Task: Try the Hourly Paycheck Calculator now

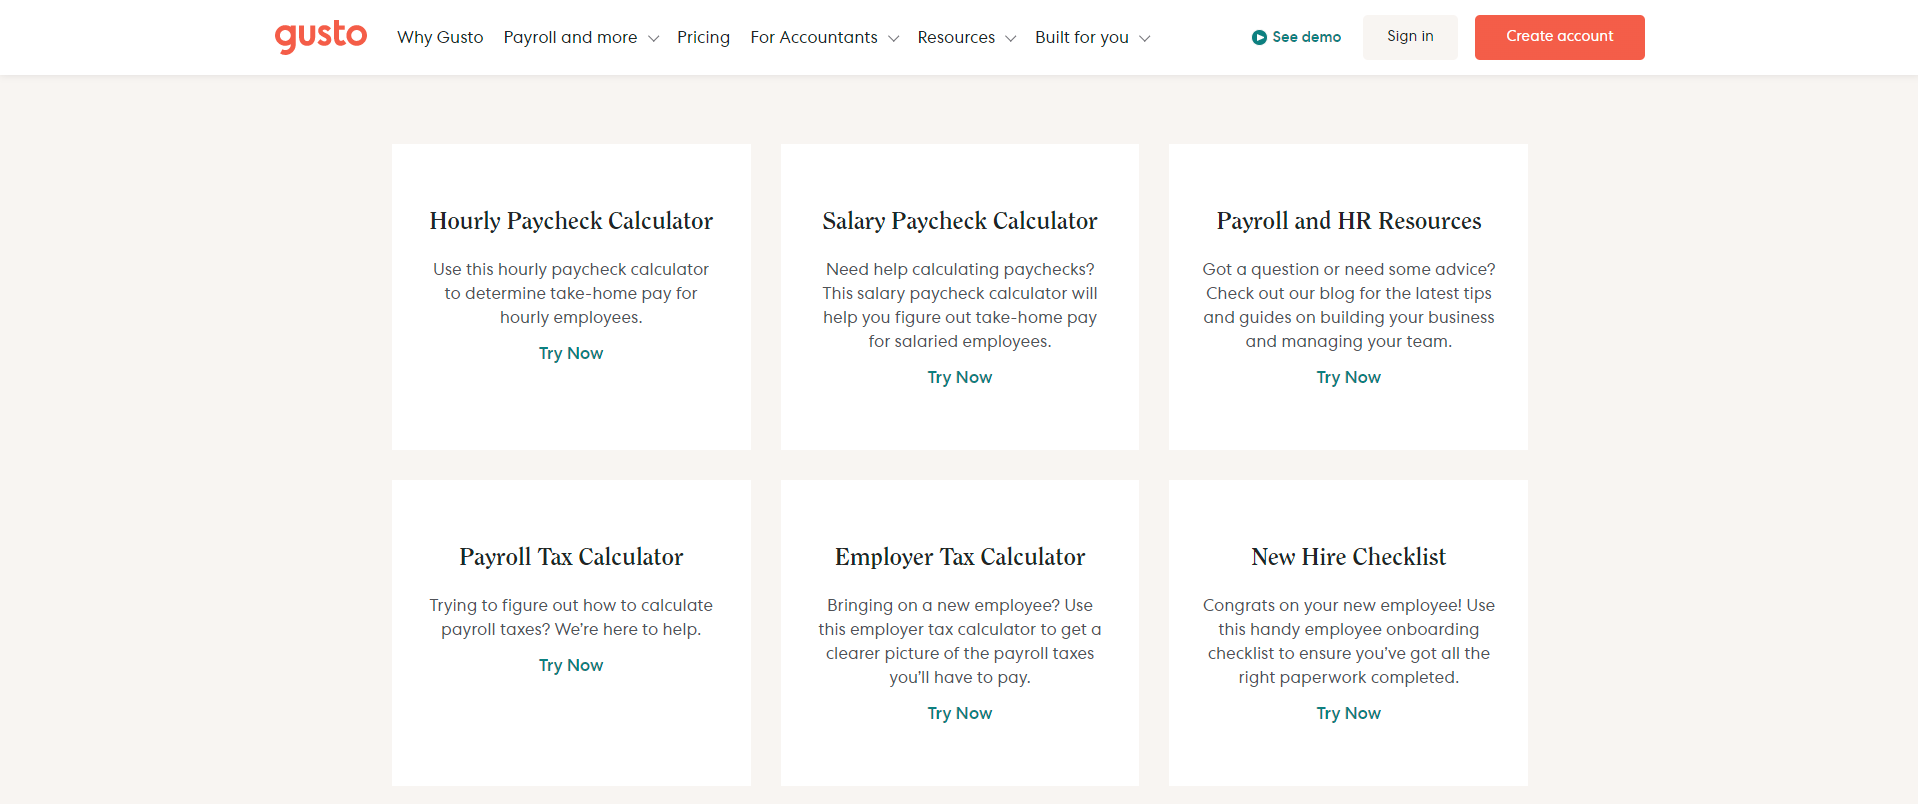Action: coord(571,353)
